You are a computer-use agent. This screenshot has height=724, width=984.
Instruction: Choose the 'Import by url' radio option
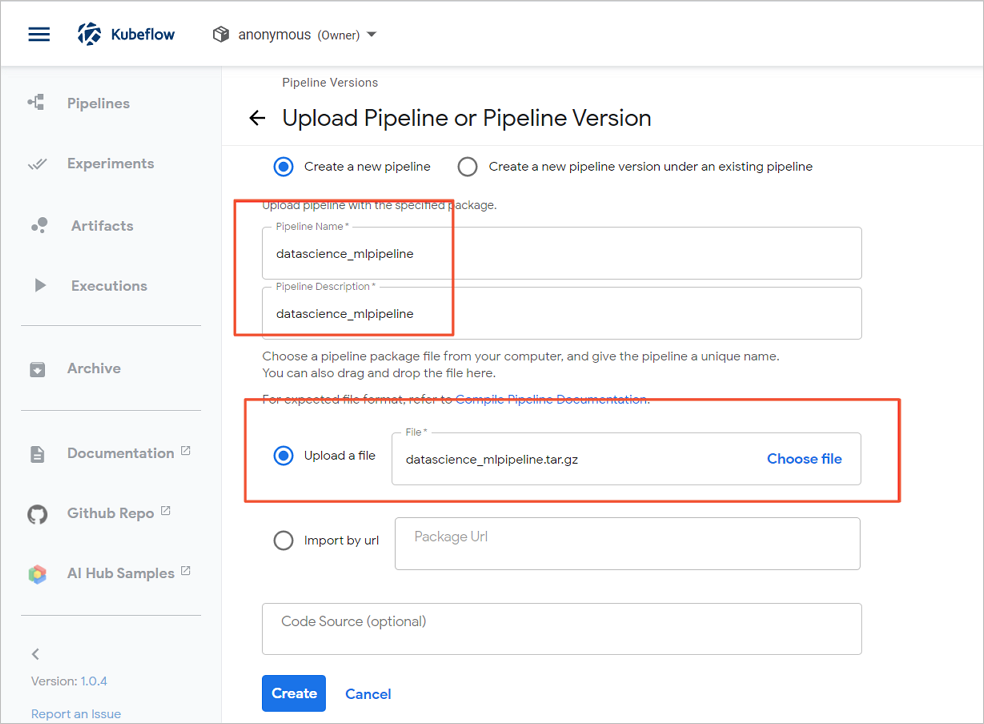[284, 541]
